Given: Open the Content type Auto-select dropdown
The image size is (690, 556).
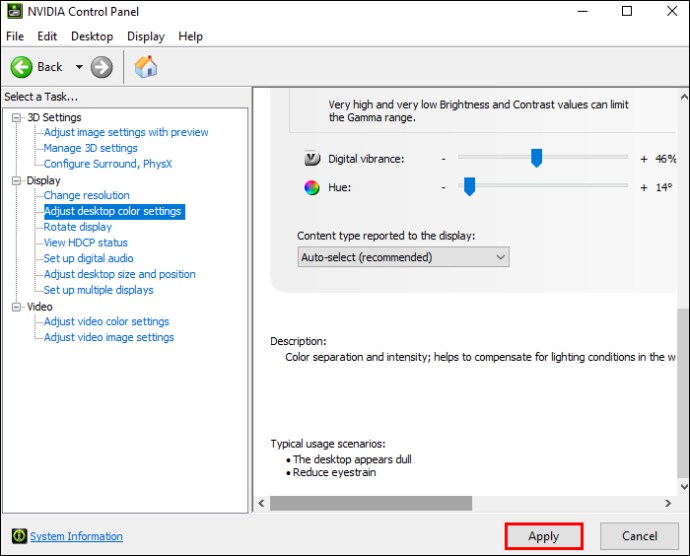Looking at the screenshot, I should coord(404,257).
